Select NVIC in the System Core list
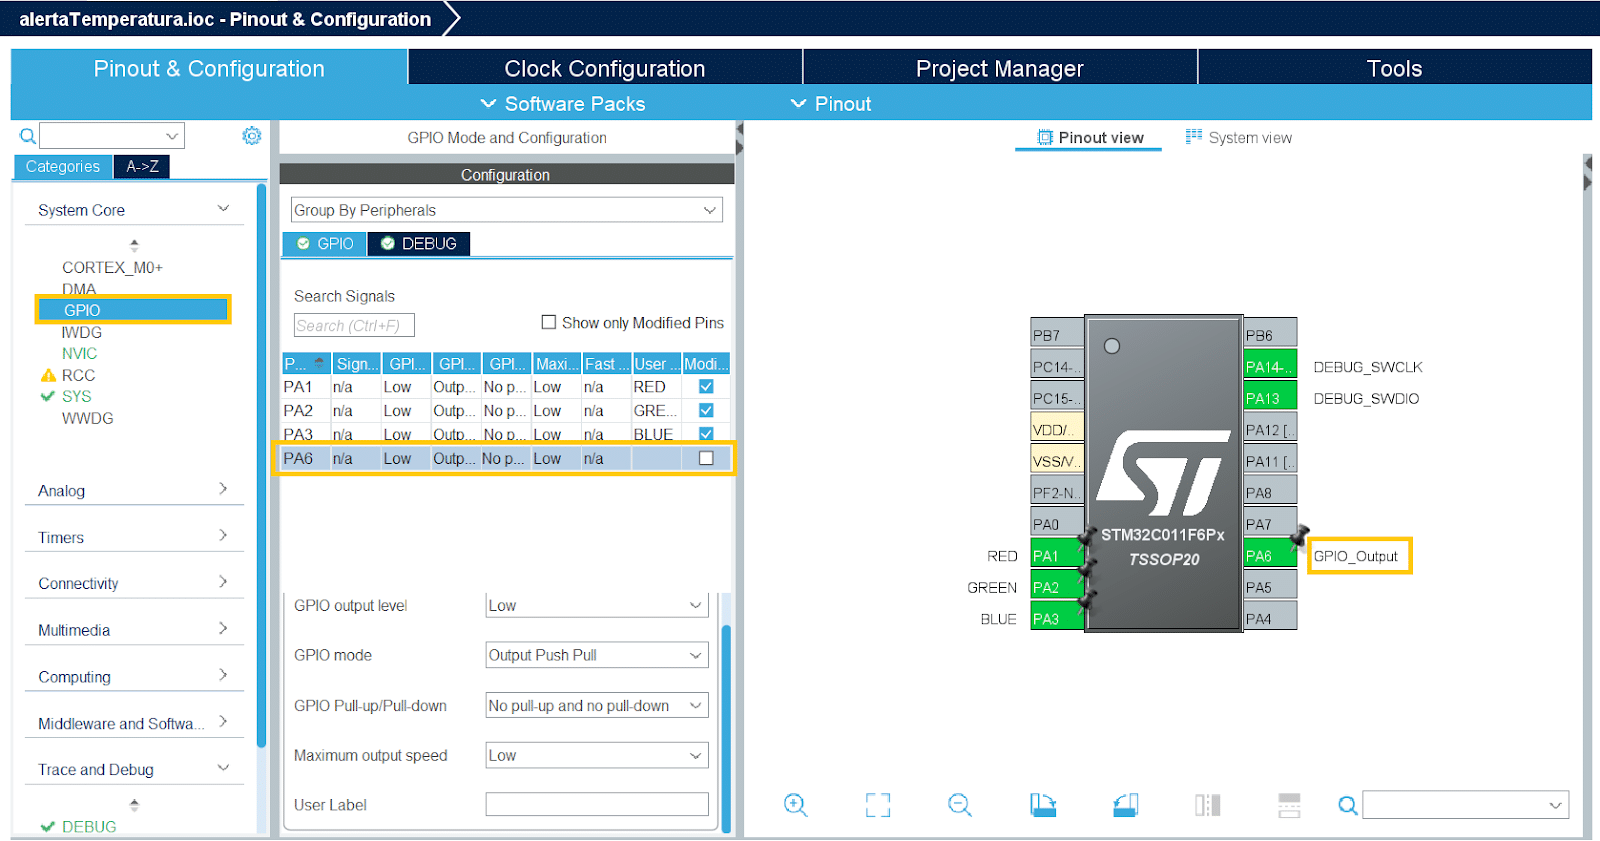The image size is (1600, 841). click(80, 354)
